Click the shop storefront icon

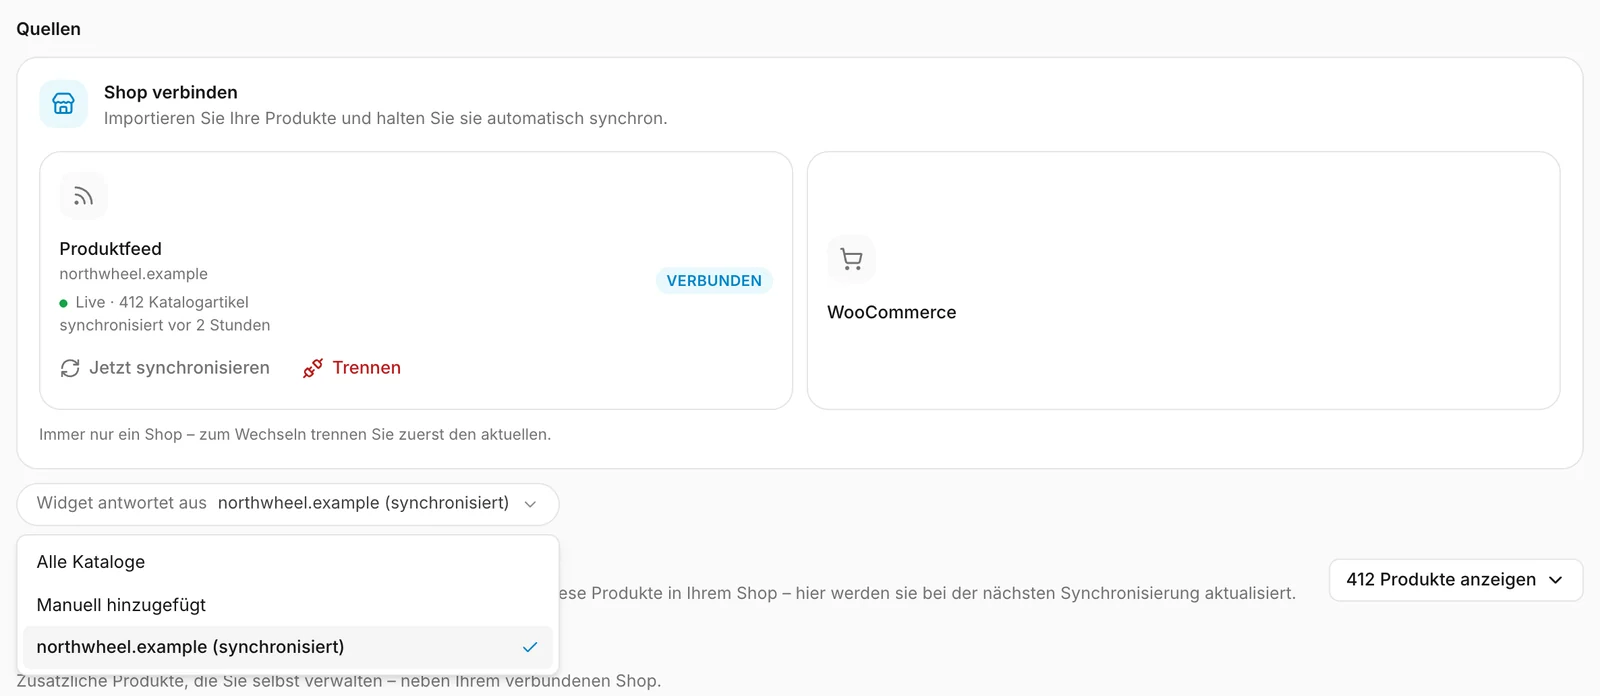pos(63,104)
